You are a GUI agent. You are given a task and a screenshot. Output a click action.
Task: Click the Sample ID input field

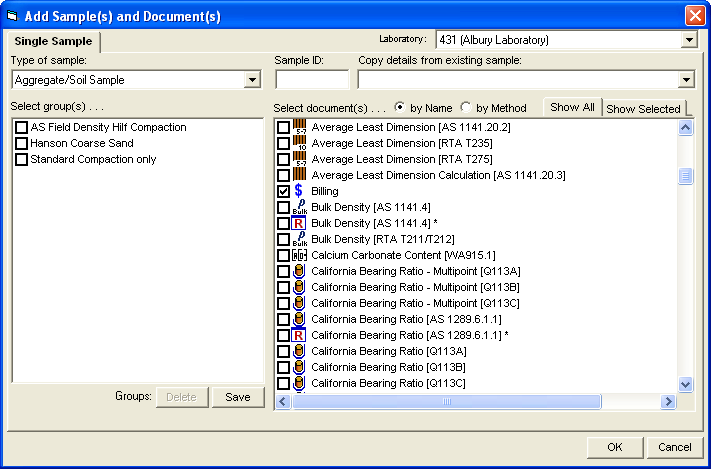coord(312,80)
